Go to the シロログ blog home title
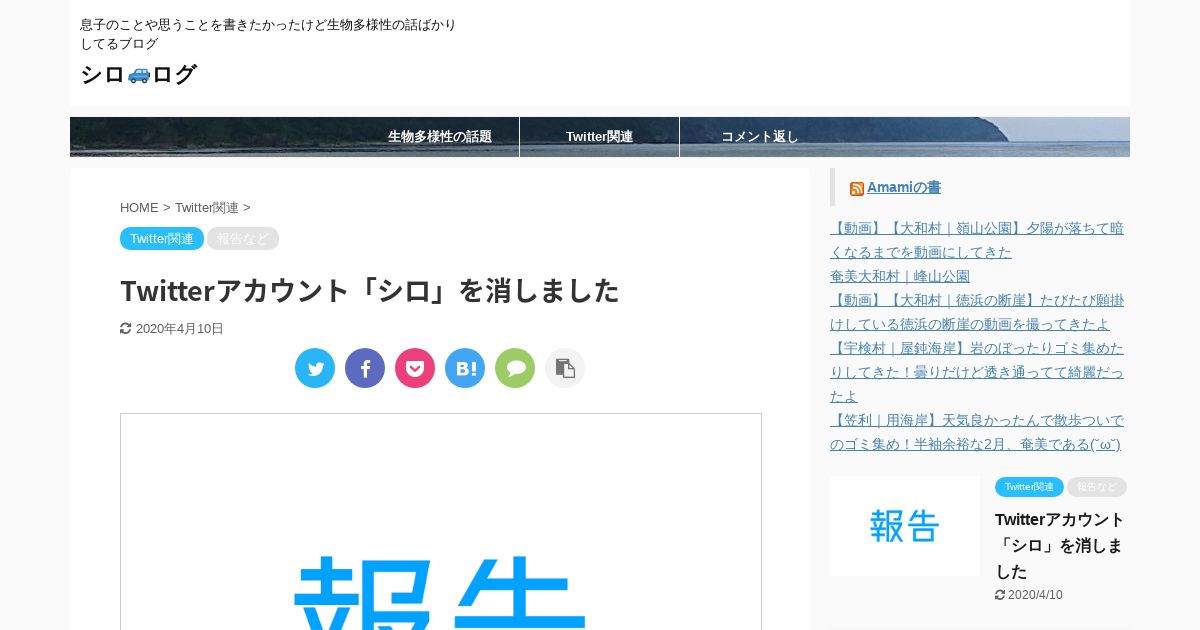The width and height of the screenshot is (1200, 630). point(138,74)
